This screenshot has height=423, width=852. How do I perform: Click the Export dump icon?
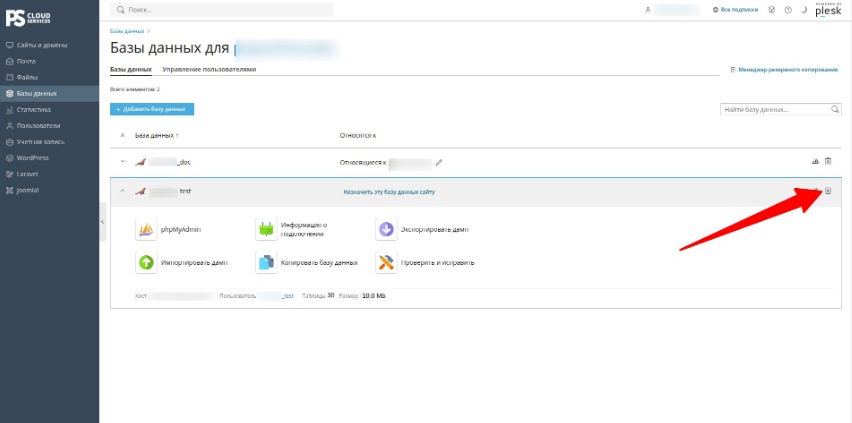point(386,230)
